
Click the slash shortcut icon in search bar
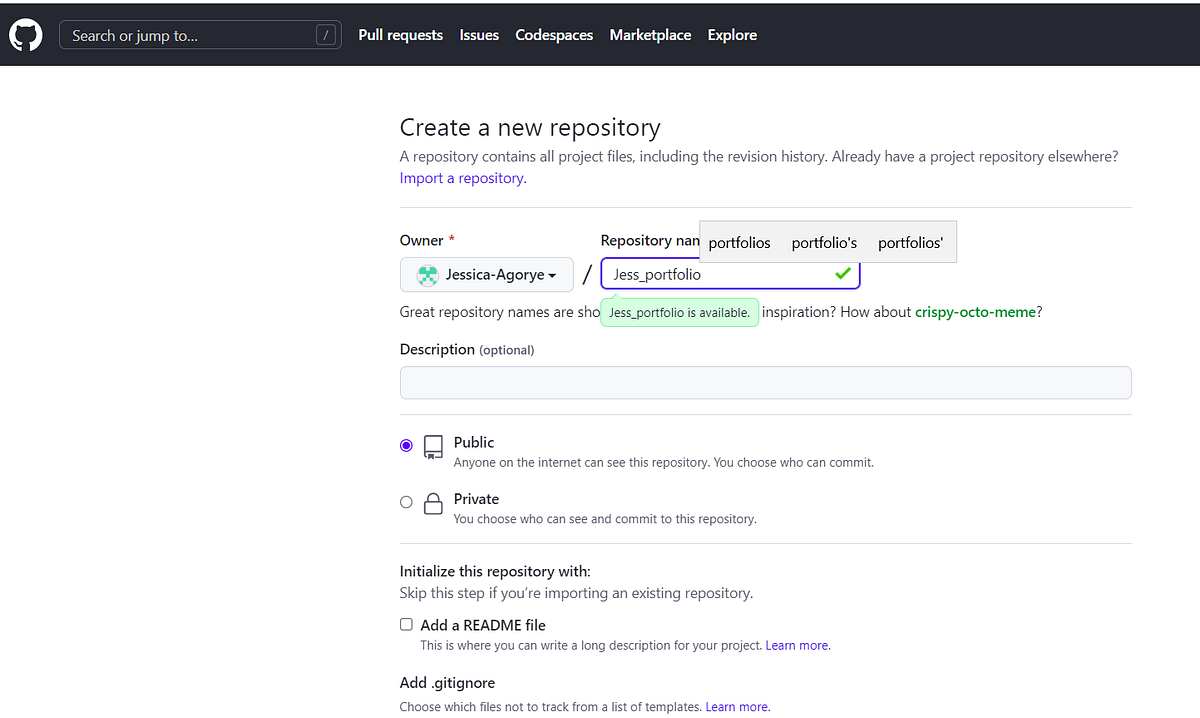point(326,34)
